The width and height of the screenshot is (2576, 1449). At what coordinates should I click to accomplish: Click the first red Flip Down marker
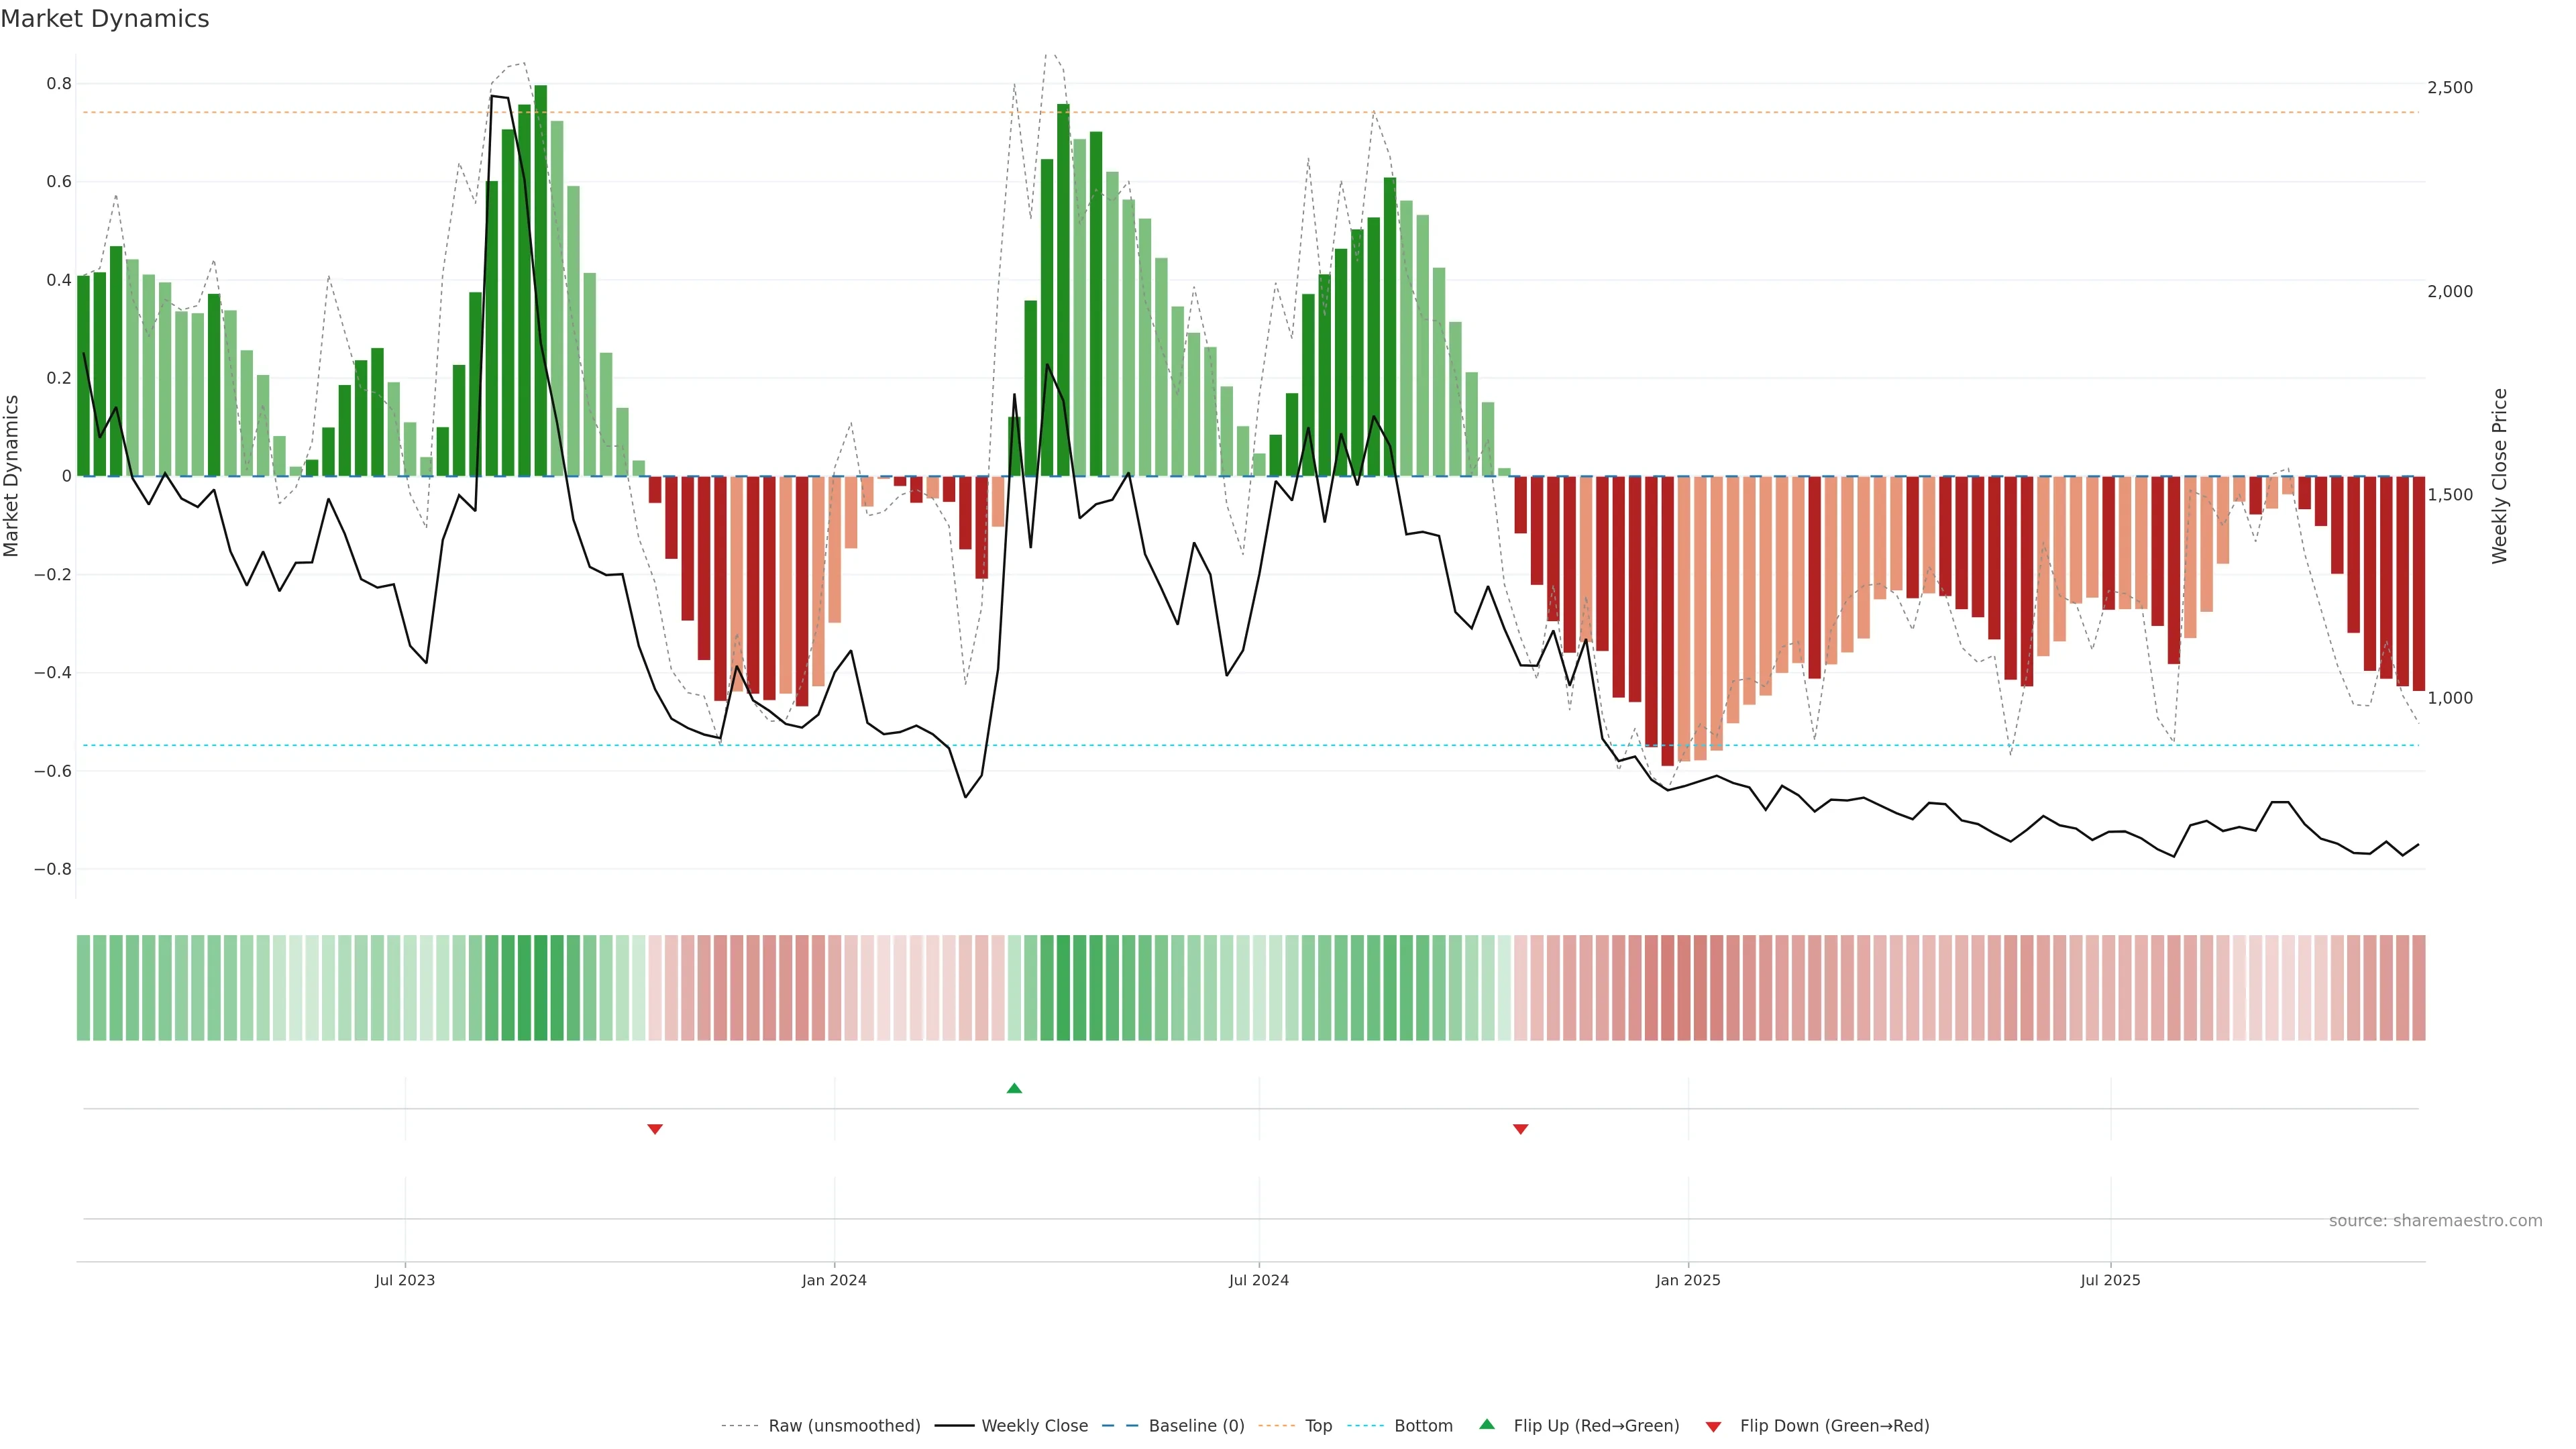pos(655,1129)
